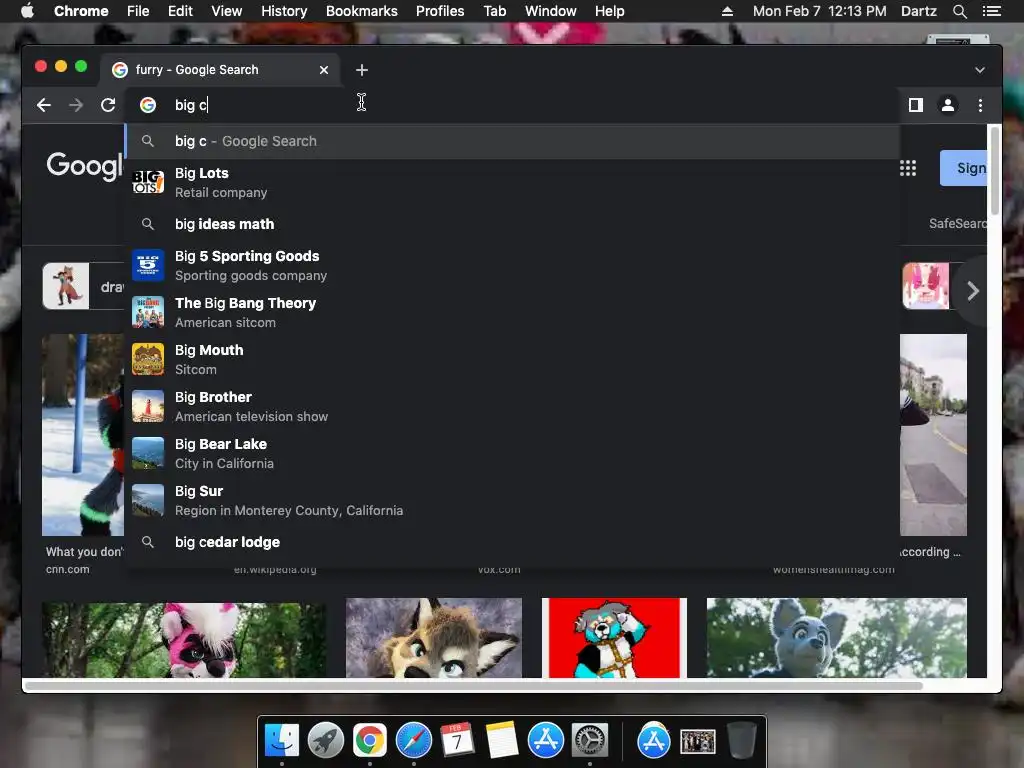
Task: Close the furry - Google Search tab
Action: click(x=324, y=70)
